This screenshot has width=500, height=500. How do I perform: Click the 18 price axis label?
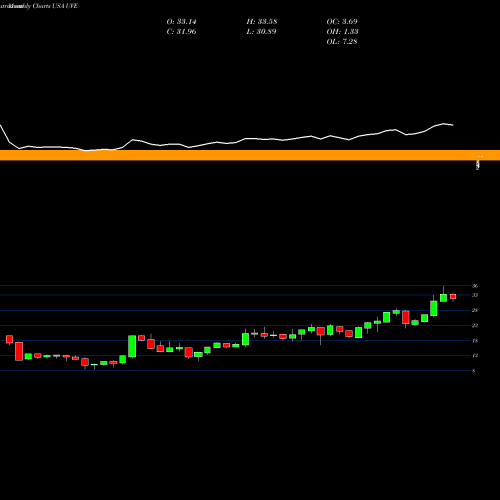475,341
